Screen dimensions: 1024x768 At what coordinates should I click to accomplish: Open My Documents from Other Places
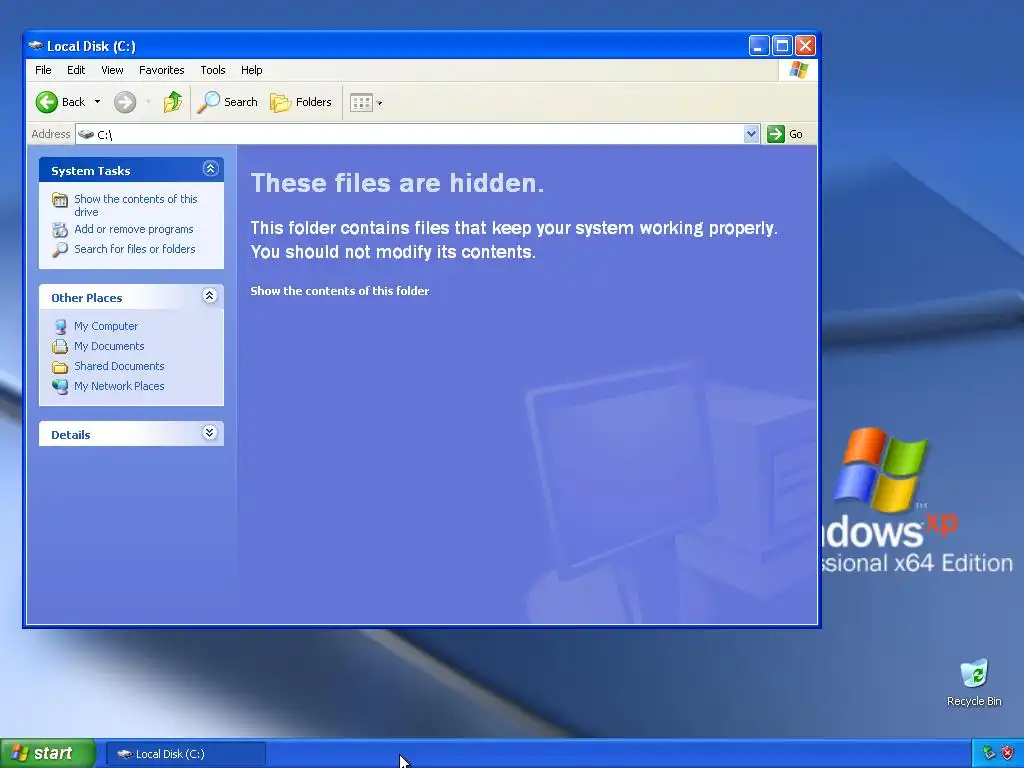tap(109, 346)
